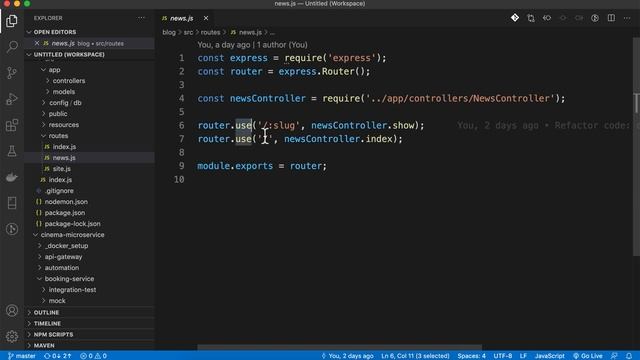
Task: Open the Testing flask icon
Action: click(12, 151)
